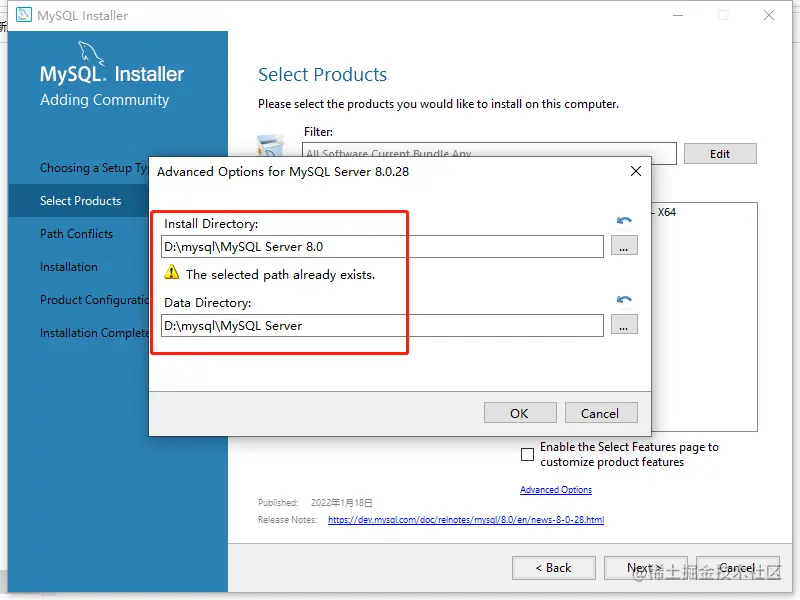Viewport: 800px width, 600px height.
Task: Reset Install Directory with the undo arrow
Action: point(624,221)
